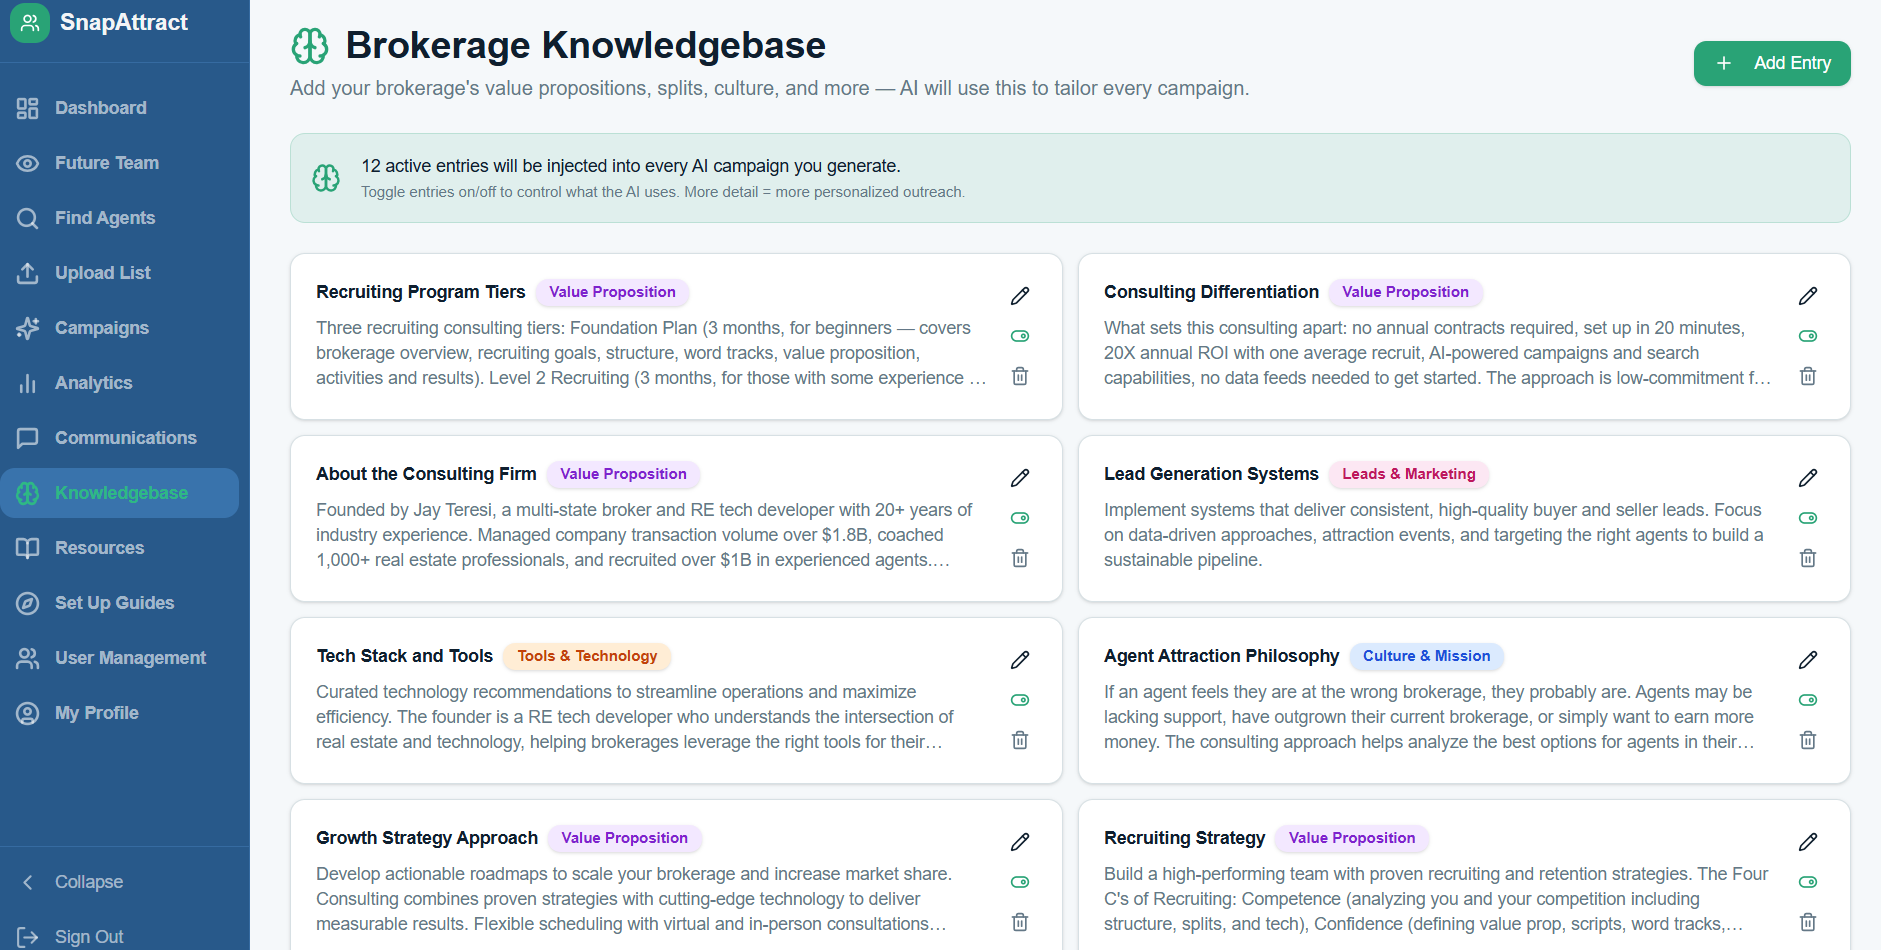Viewport: 1881px width, 950px height.
Task: Disable the About the Consulting Firm entry
Action: [1020, 518]
